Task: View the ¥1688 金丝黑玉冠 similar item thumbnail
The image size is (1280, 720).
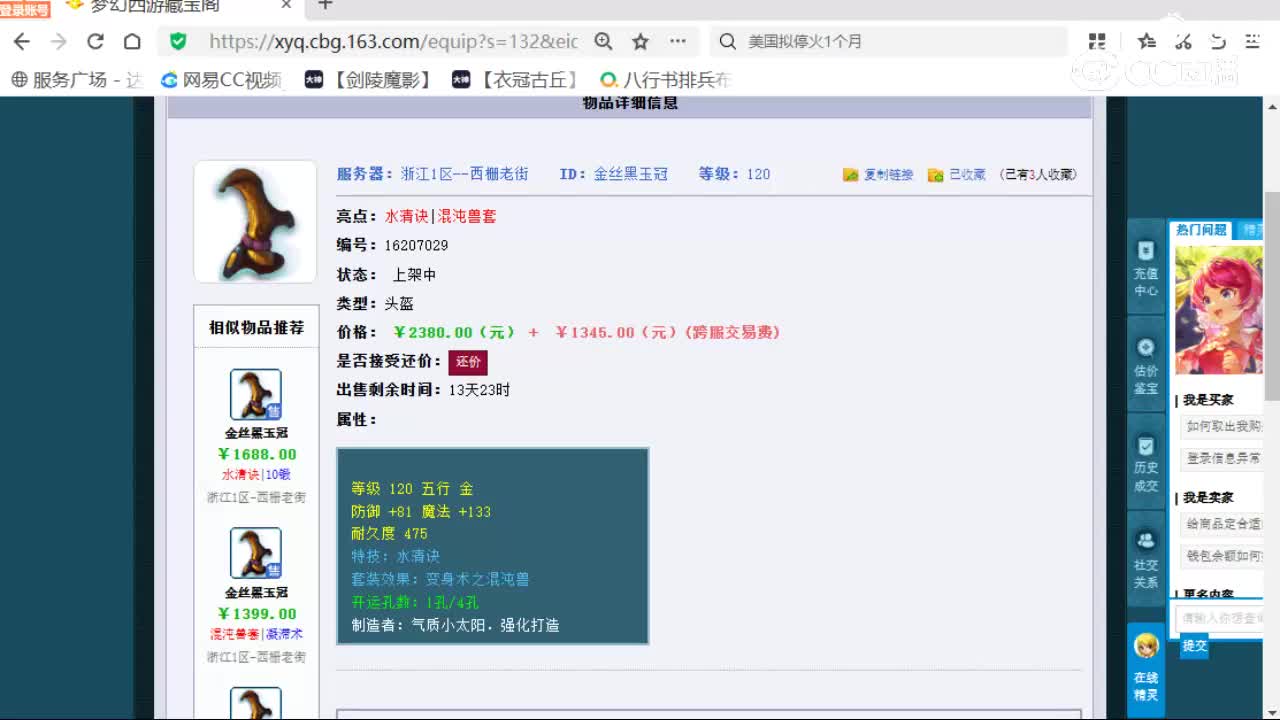Action: click(x=256, y=394)
